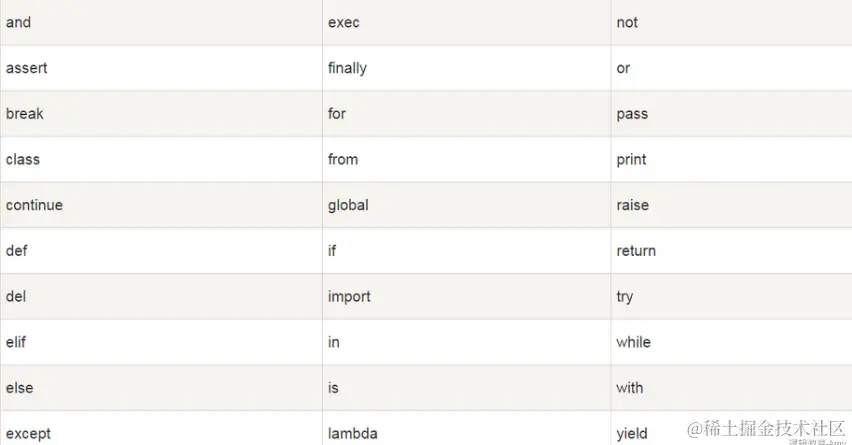Click the 'global' table entry

pyautogui.click(x=348, y=205)
